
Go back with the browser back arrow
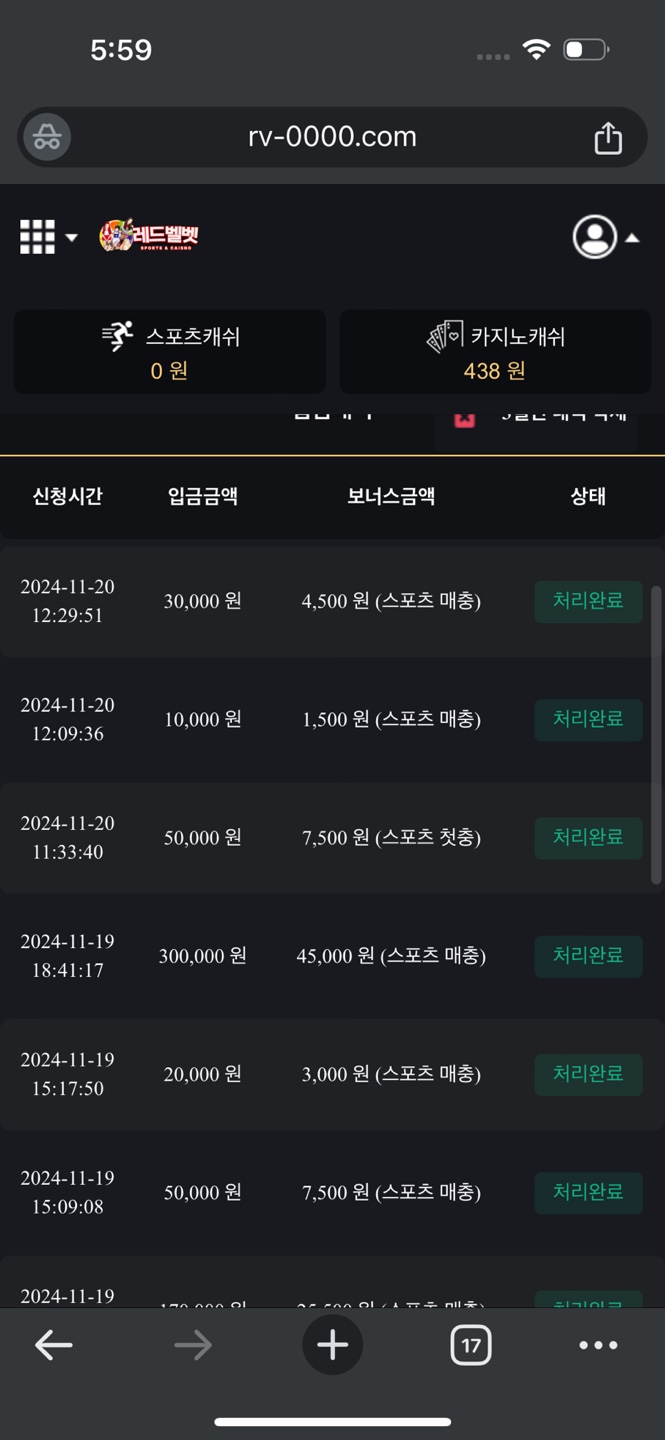click(54, 1345)
